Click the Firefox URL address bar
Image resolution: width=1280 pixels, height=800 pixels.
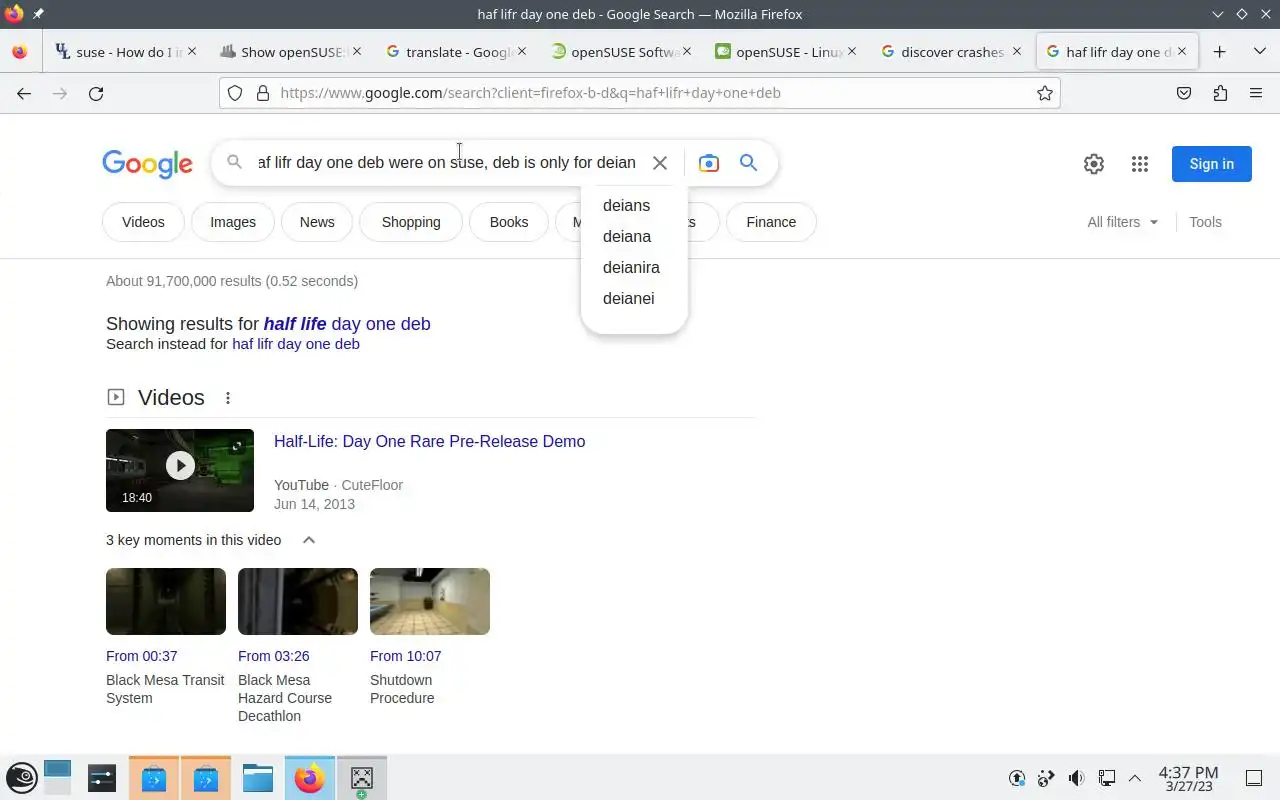640,93
